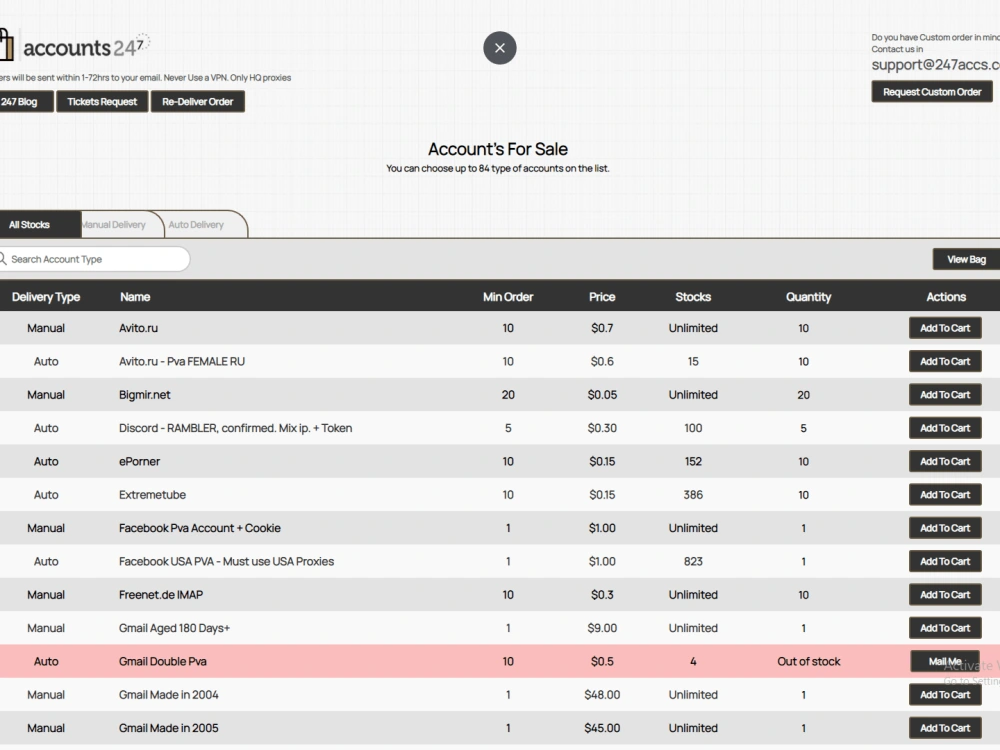Add Gmail Aged 180 Days+ to cart
Screen dimensions: 1000x750
click(945, 628)
